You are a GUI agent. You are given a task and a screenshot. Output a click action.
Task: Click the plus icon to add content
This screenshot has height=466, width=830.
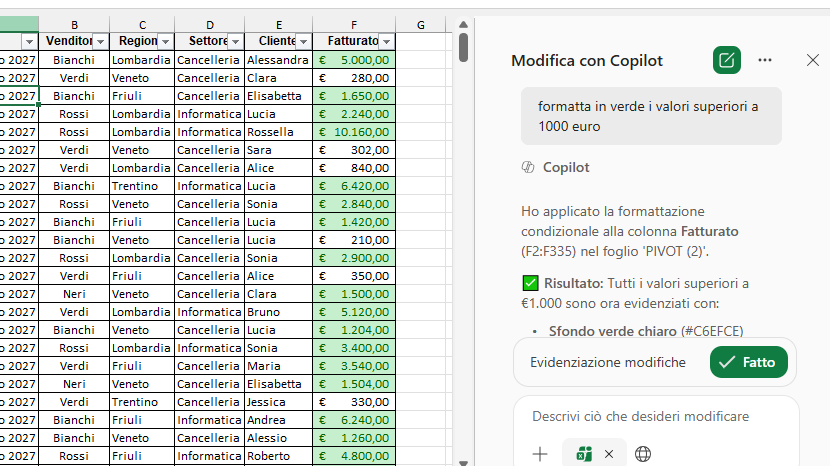[540, 454]
